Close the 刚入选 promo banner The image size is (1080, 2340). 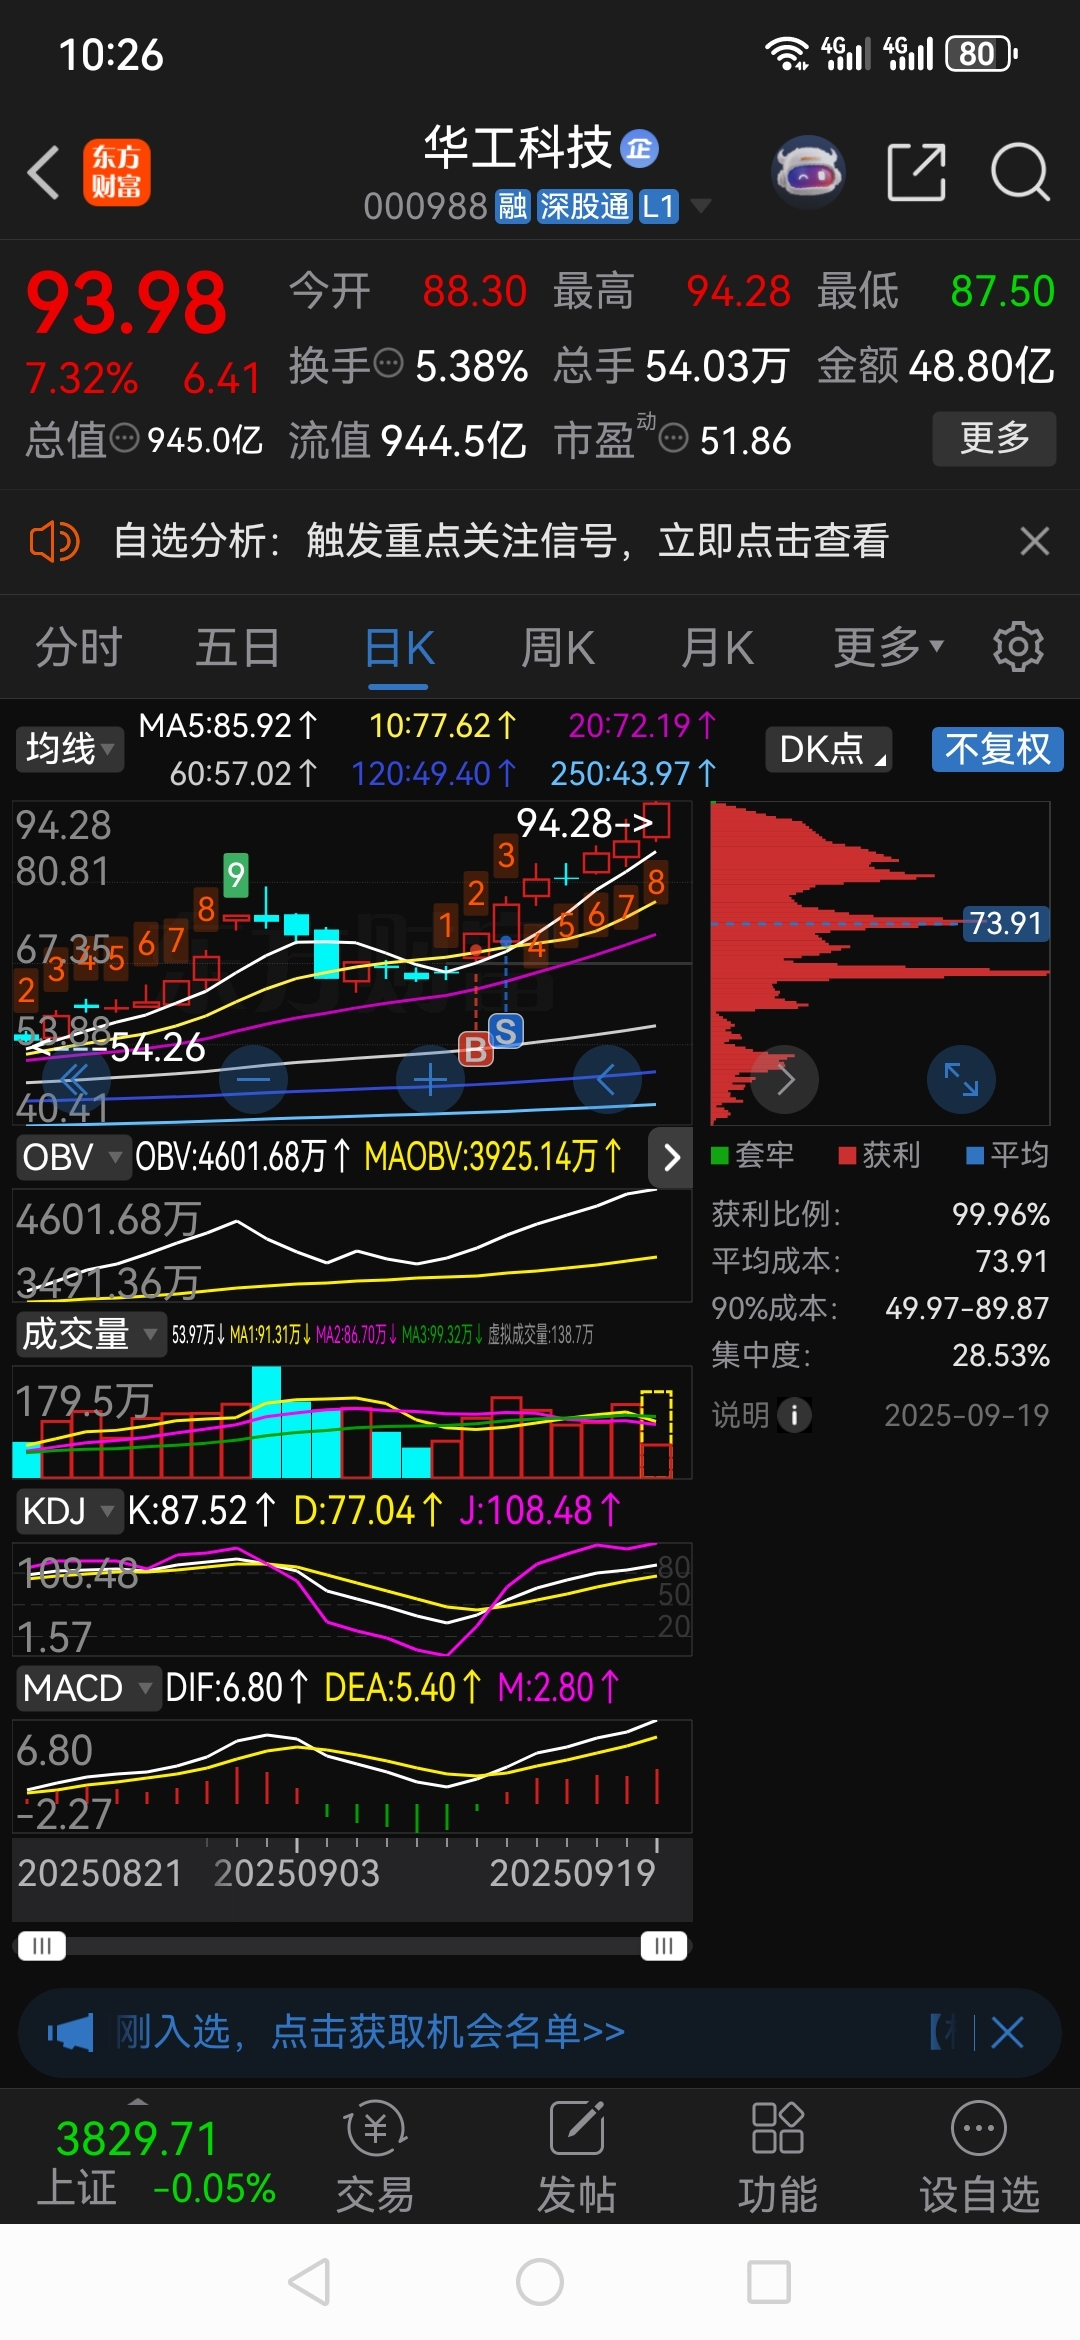pyautogui.click(x=1007, y=2032)
